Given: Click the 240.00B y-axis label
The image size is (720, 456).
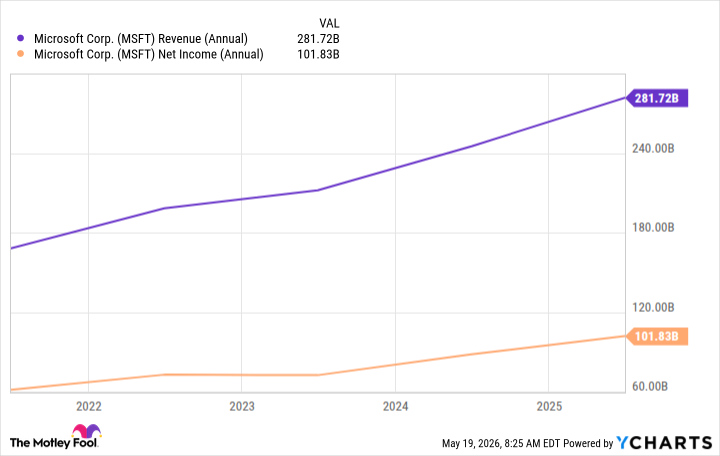Looking at the screenshot, I should click(x=653, y=148).
